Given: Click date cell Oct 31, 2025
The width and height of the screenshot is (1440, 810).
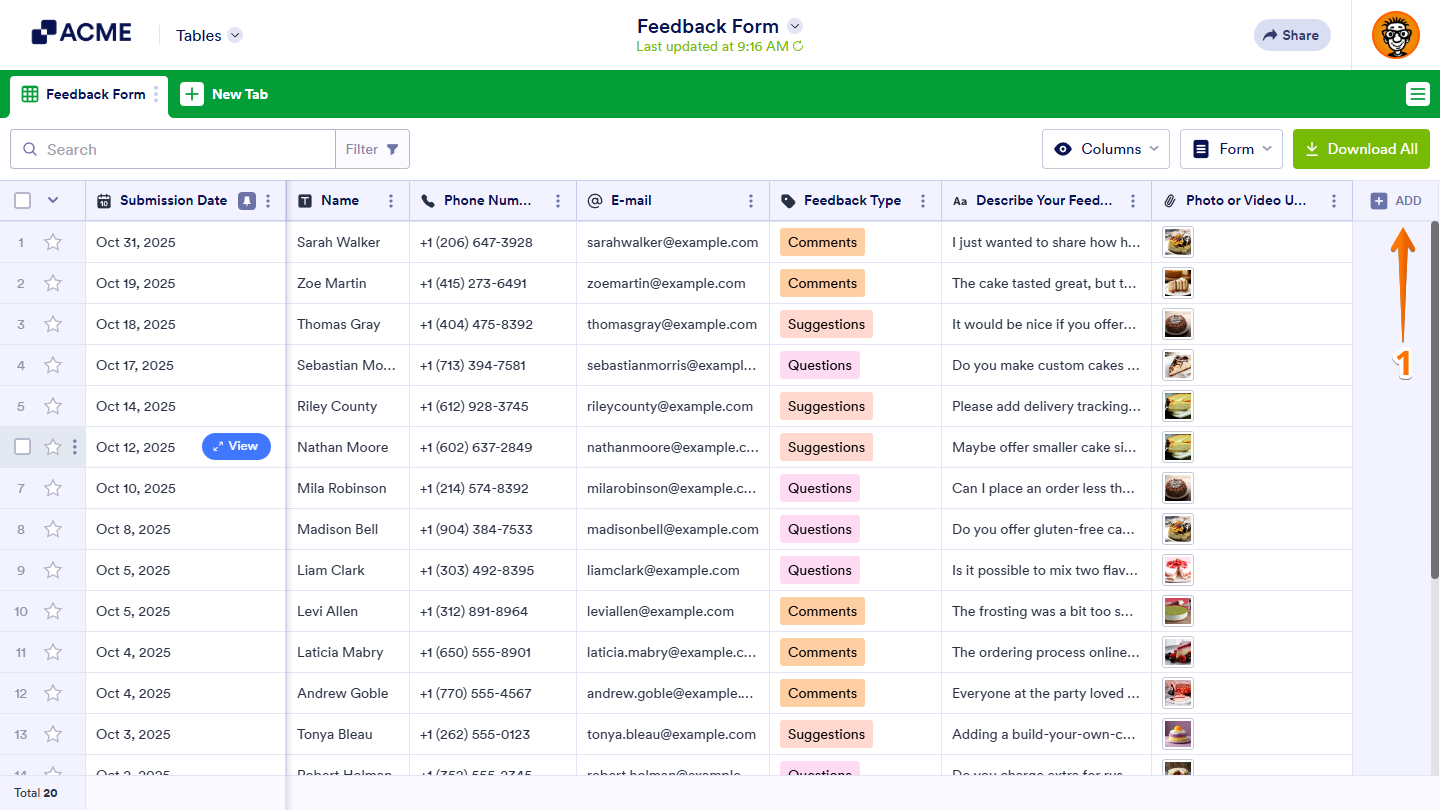Looking at the screenshot, I should click(136, 242).
